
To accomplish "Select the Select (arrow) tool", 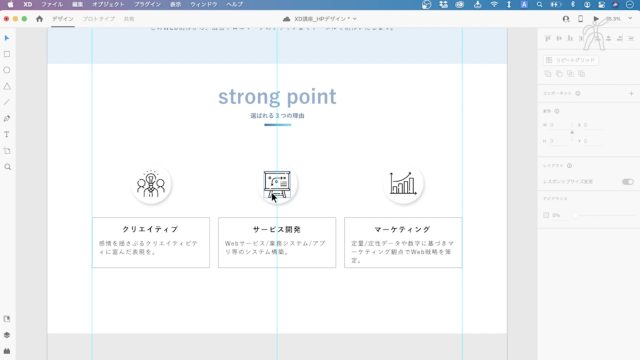I will coord(7,38).
